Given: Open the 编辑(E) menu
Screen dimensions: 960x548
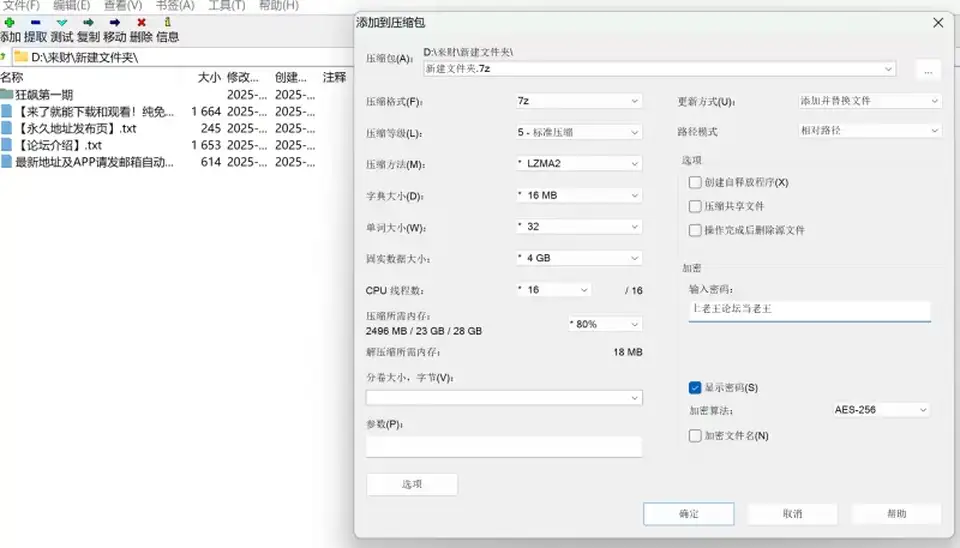Looking at the screenshot, I should (x=72, y=6).
